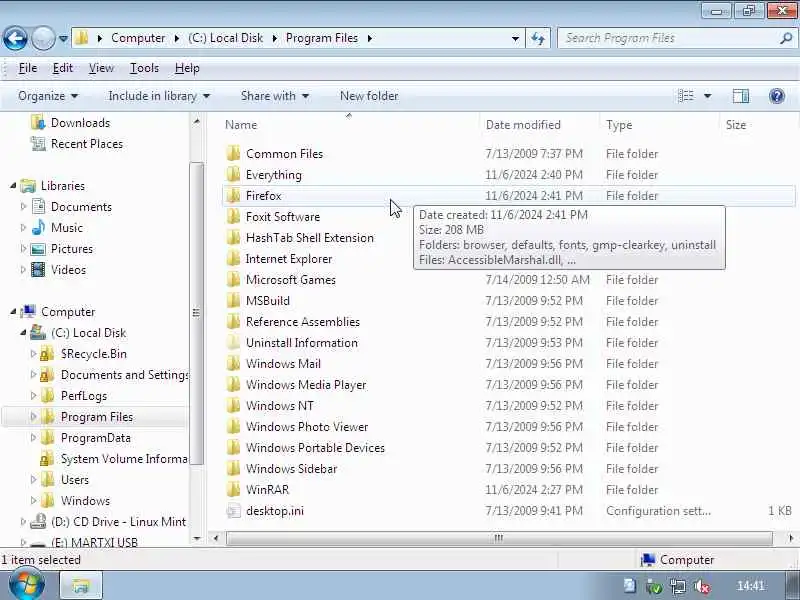Expand the arrow after Program Files breadcrumb
Screen dimensions: 800x600
pos(370,38)
